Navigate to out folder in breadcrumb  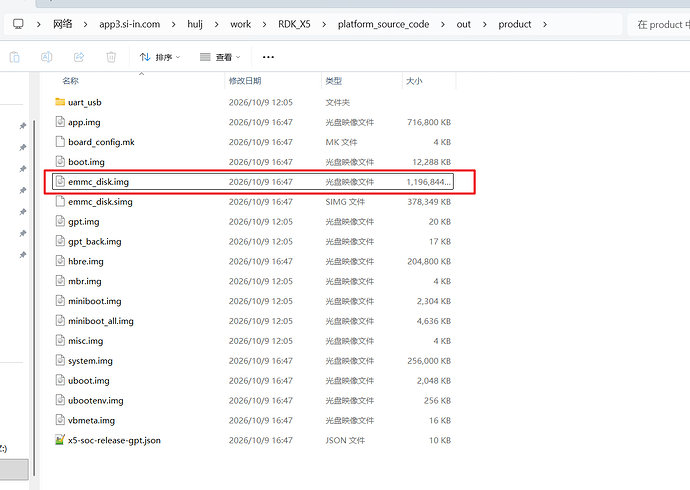point(463,24)
